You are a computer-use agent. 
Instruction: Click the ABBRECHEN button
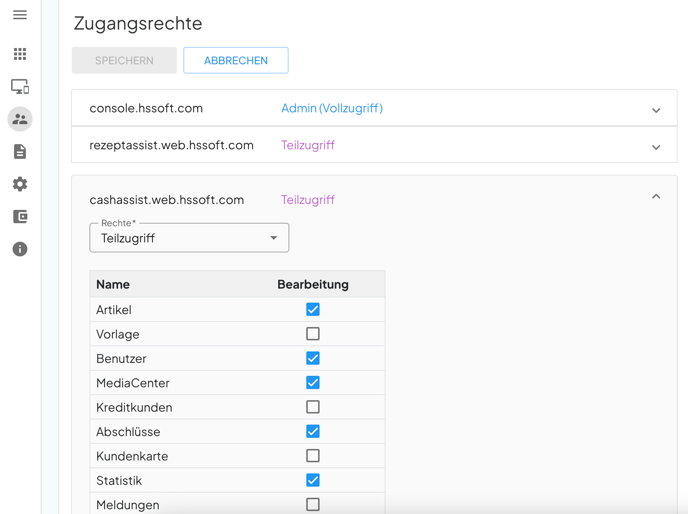236,60
